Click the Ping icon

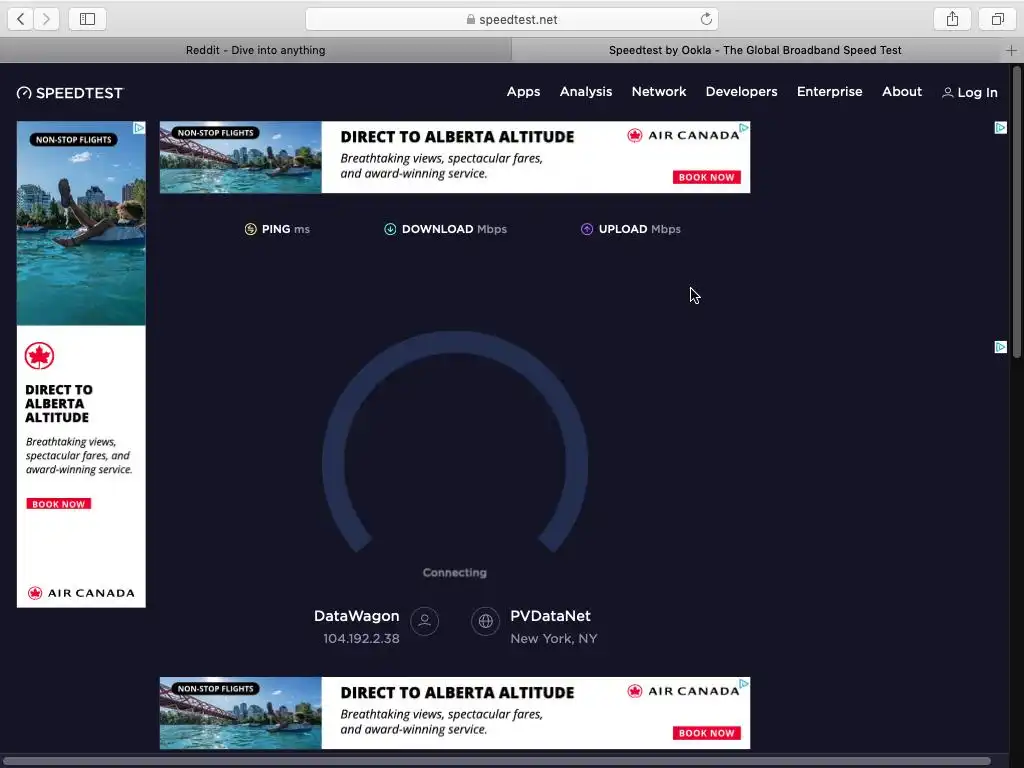pos(250,229)
